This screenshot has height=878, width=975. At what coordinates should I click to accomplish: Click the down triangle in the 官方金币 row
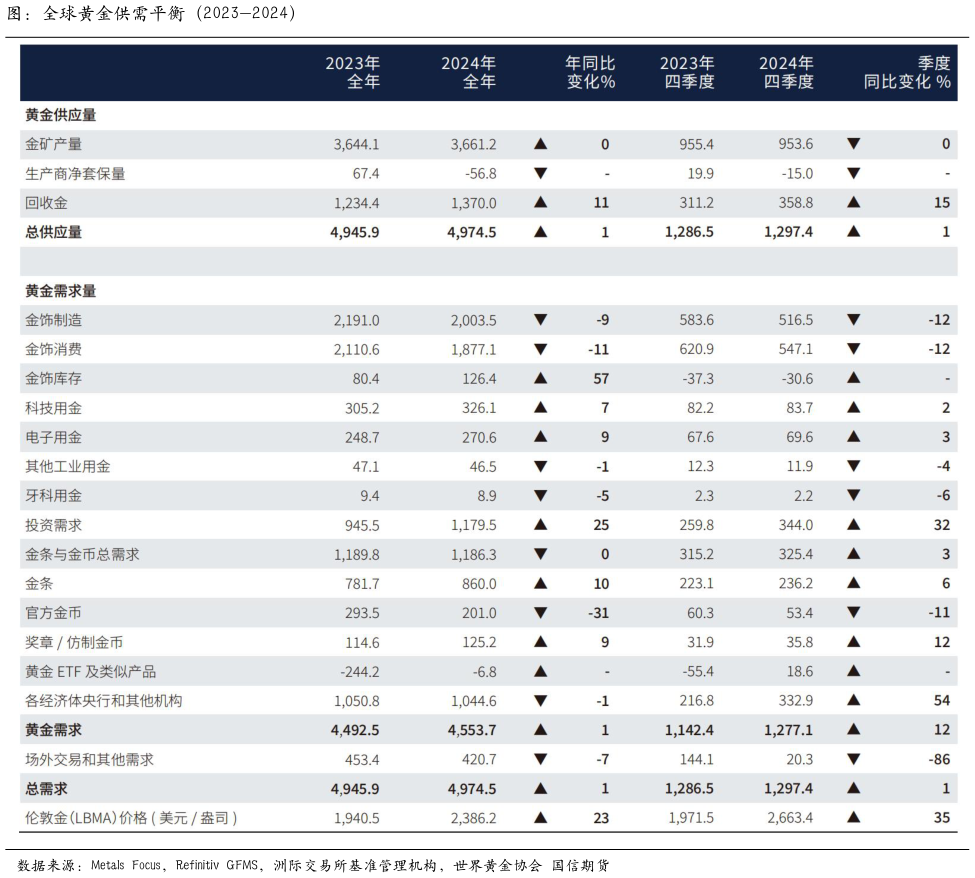[x=541, y=611]
